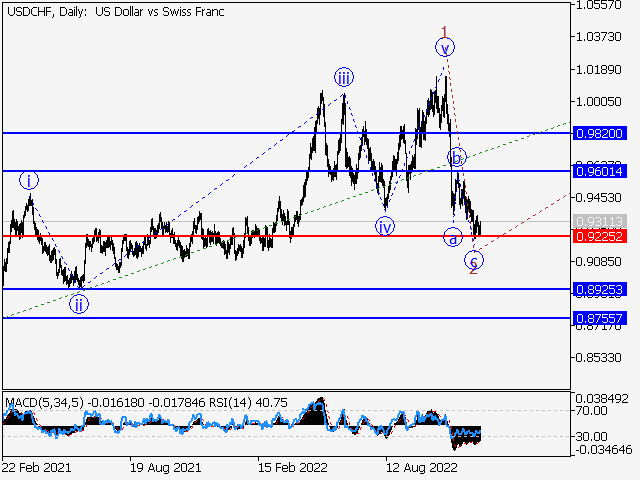Select the circled wave iv label
640x480 pixels.
[x=385, y=226]
